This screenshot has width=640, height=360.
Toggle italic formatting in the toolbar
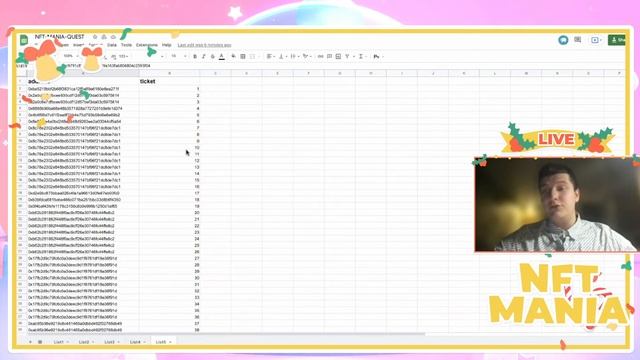click(204, 56)
